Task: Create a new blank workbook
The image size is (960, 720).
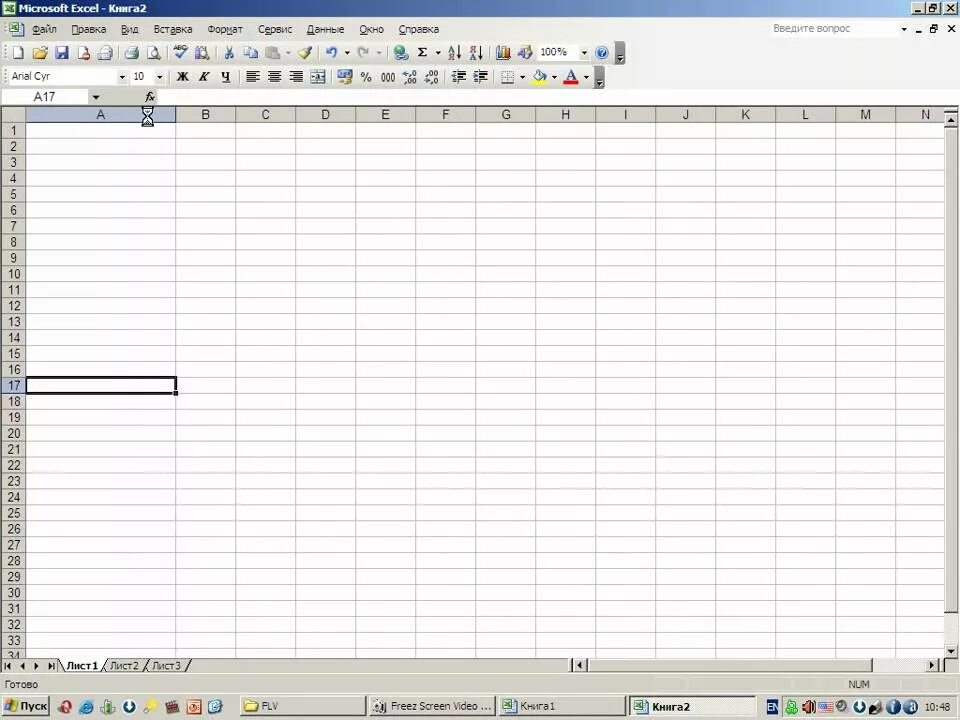Action: [18, 53]
